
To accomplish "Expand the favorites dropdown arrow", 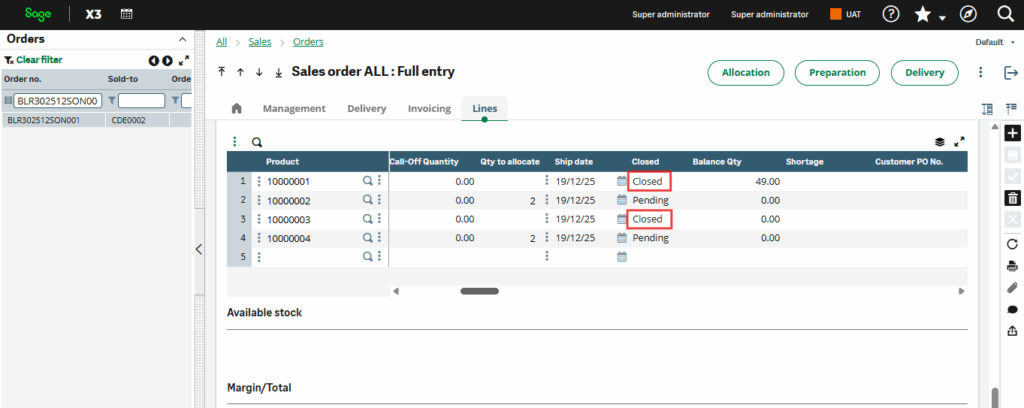I will 942,18.
